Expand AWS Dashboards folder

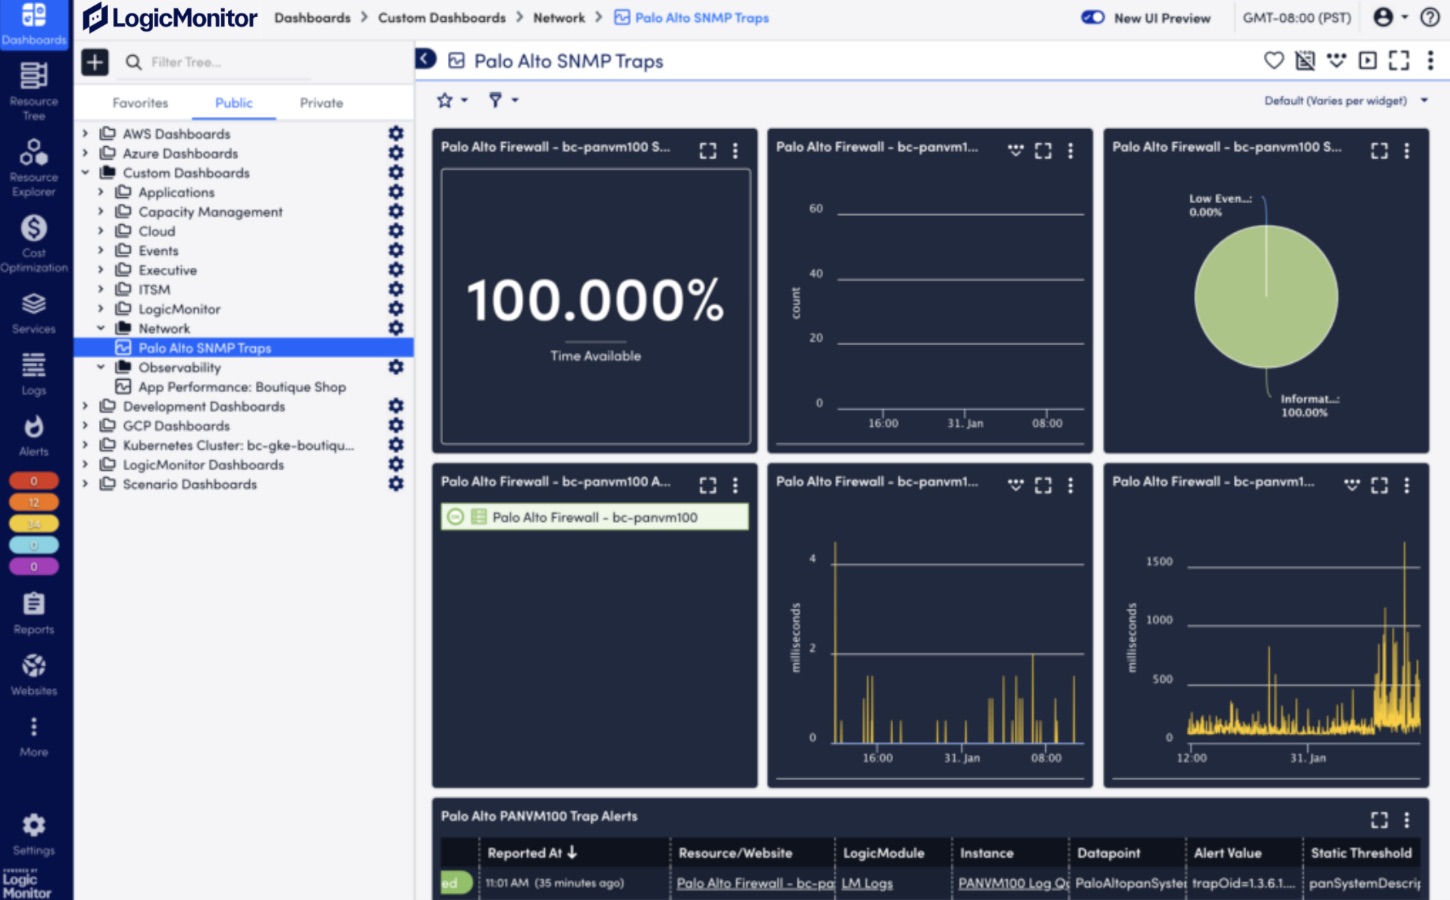tap(85, 134)
